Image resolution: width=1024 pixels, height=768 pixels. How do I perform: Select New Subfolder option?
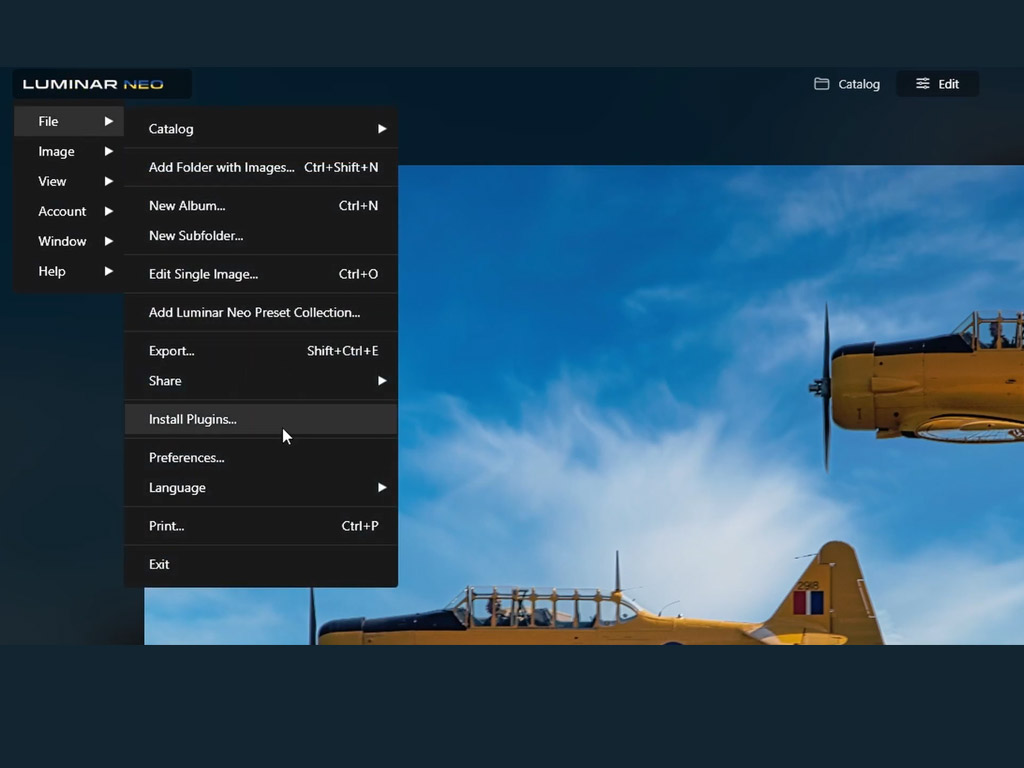click(x=196, y=236)
